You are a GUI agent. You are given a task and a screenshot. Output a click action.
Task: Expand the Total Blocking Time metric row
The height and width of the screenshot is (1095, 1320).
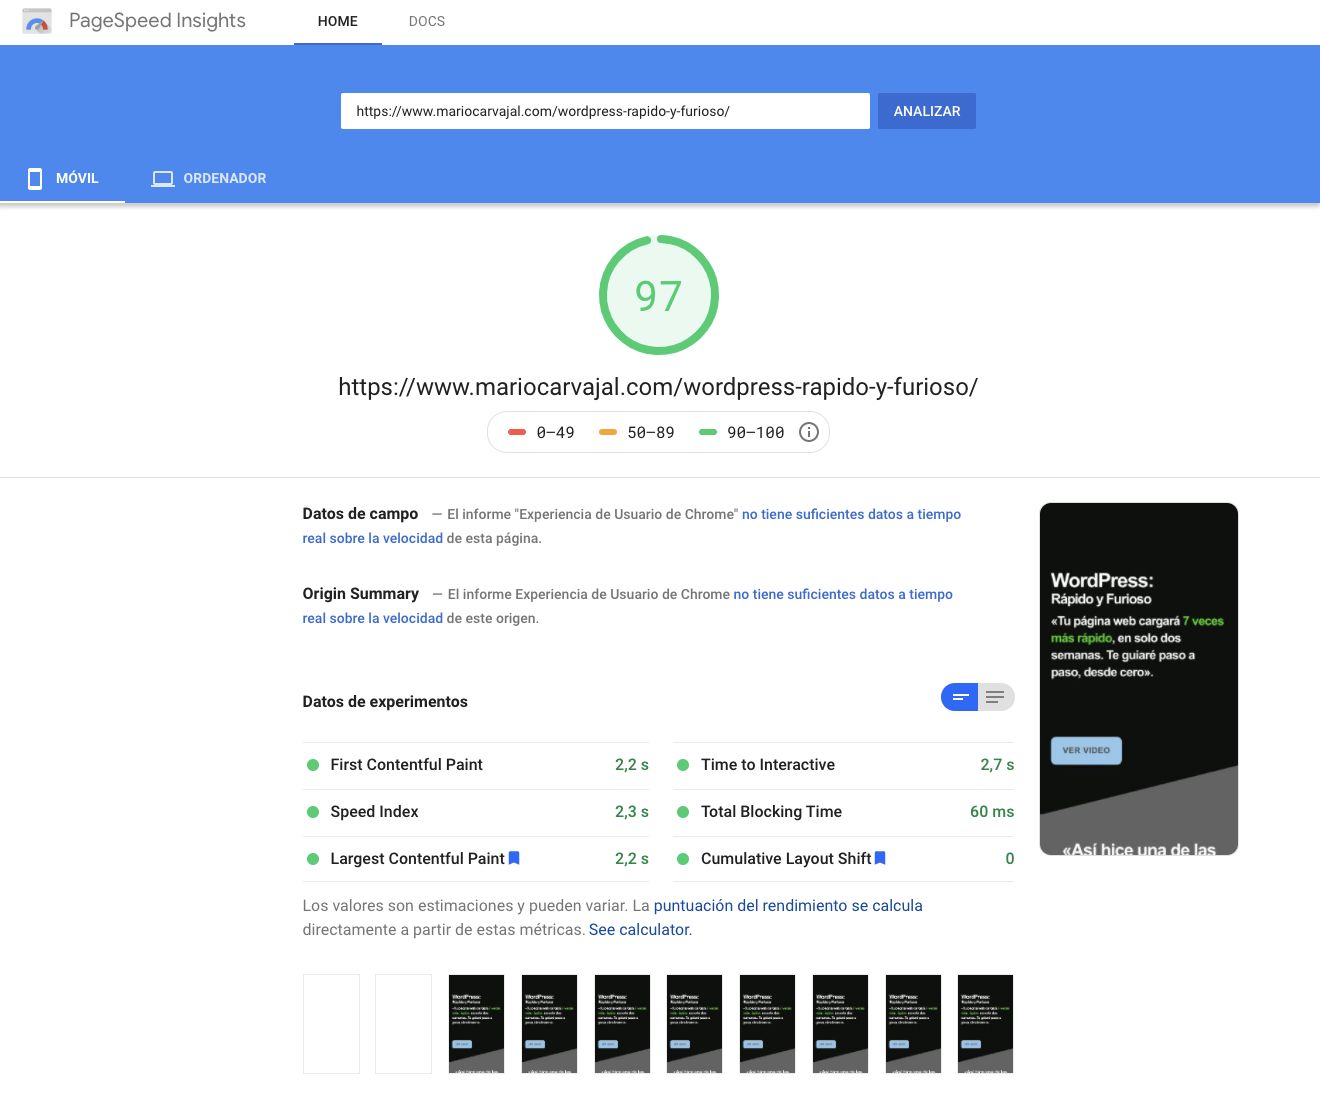point(845,812)
